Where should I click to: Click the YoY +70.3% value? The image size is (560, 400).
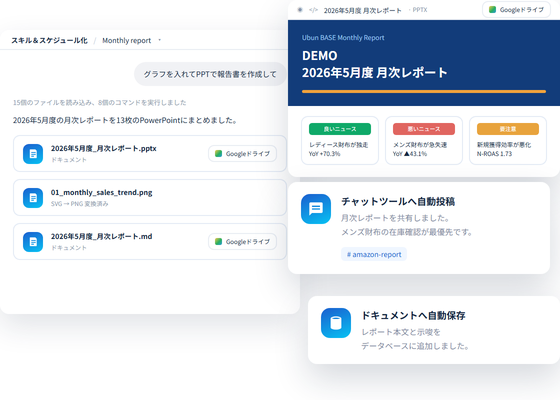click(324, 154)
